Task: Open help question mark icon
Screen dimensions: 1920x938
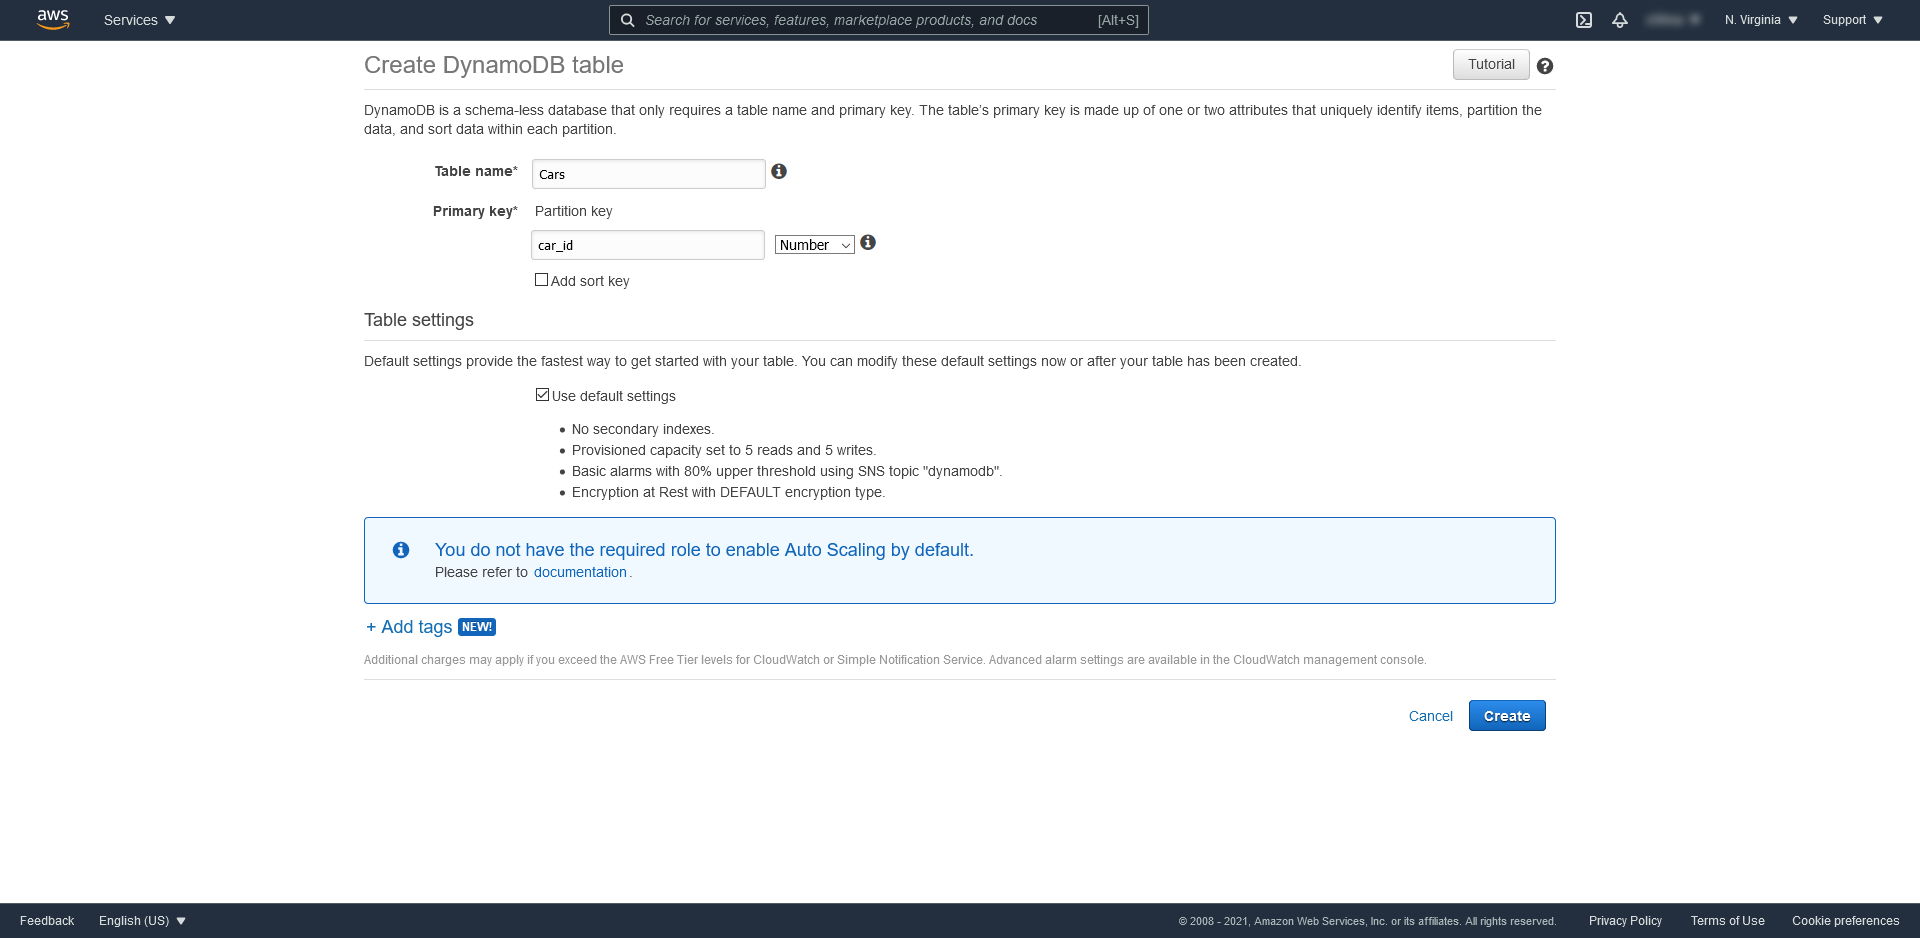Action: [1545, 66]
